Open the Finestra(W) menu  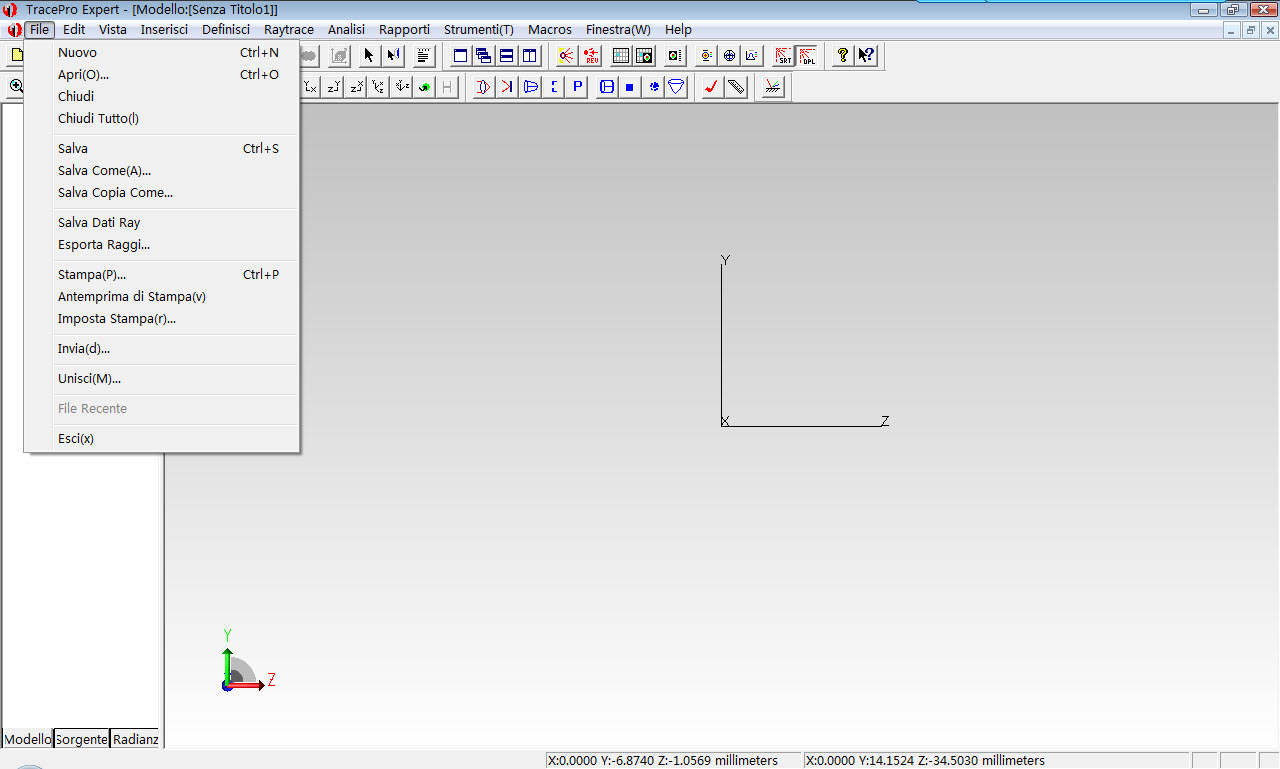click(x=618, y=30)
